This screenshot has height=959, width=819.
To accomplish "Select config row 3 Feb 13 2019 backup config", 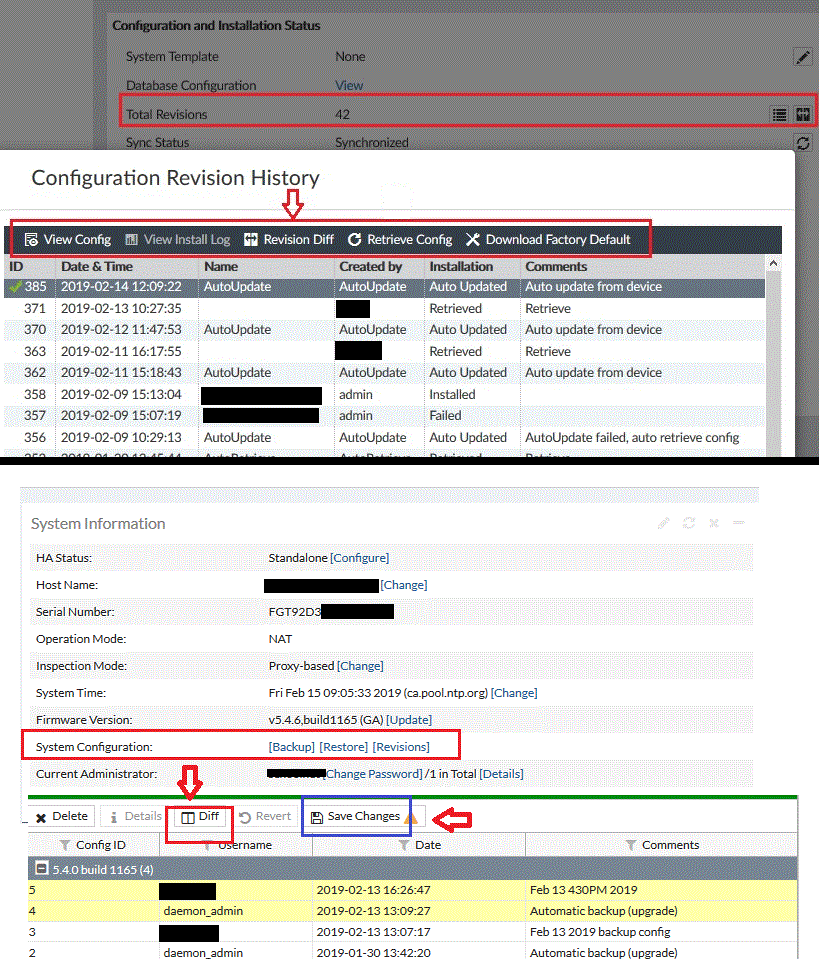I will [x=412, y=932].
